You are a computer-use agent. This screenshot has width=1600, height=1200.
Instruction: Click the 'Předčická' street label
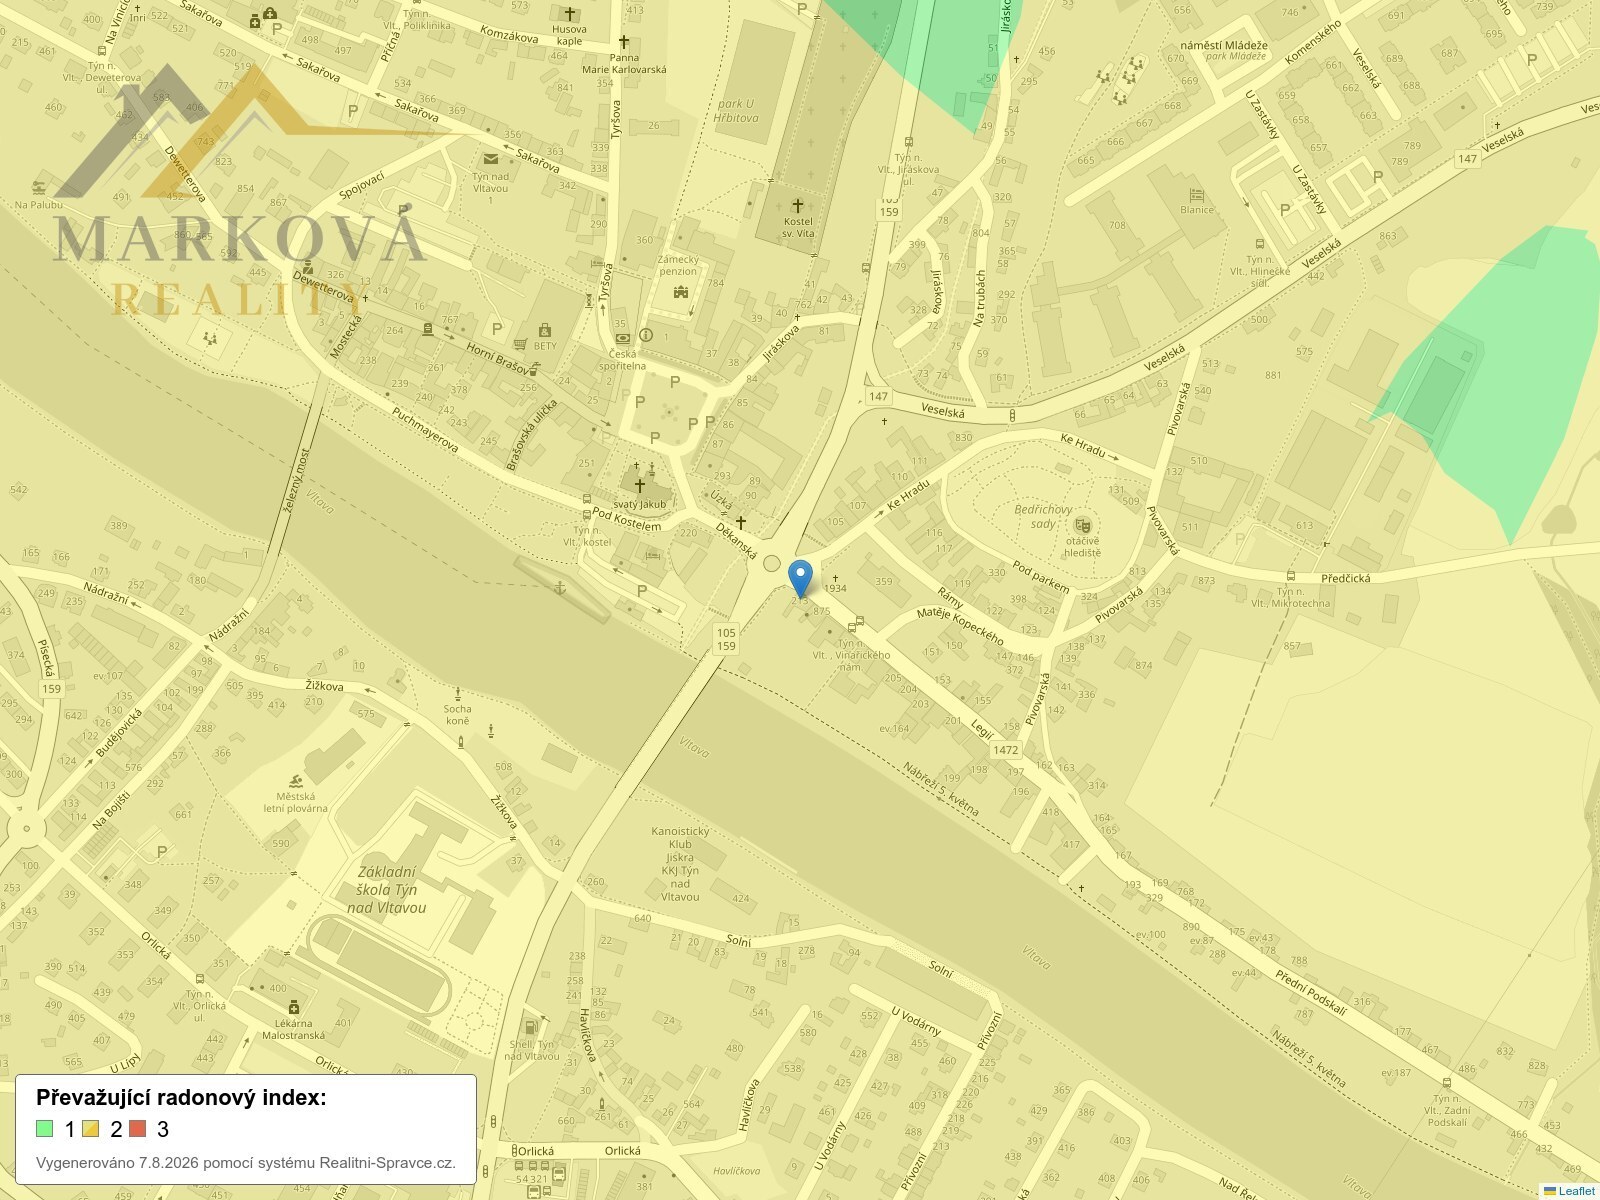[x=1346, y=578]
